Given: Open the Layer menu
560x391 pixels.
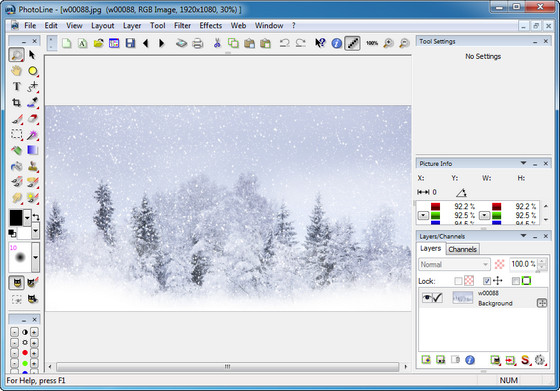Looking at the screenshot, I should coord(132,26).
